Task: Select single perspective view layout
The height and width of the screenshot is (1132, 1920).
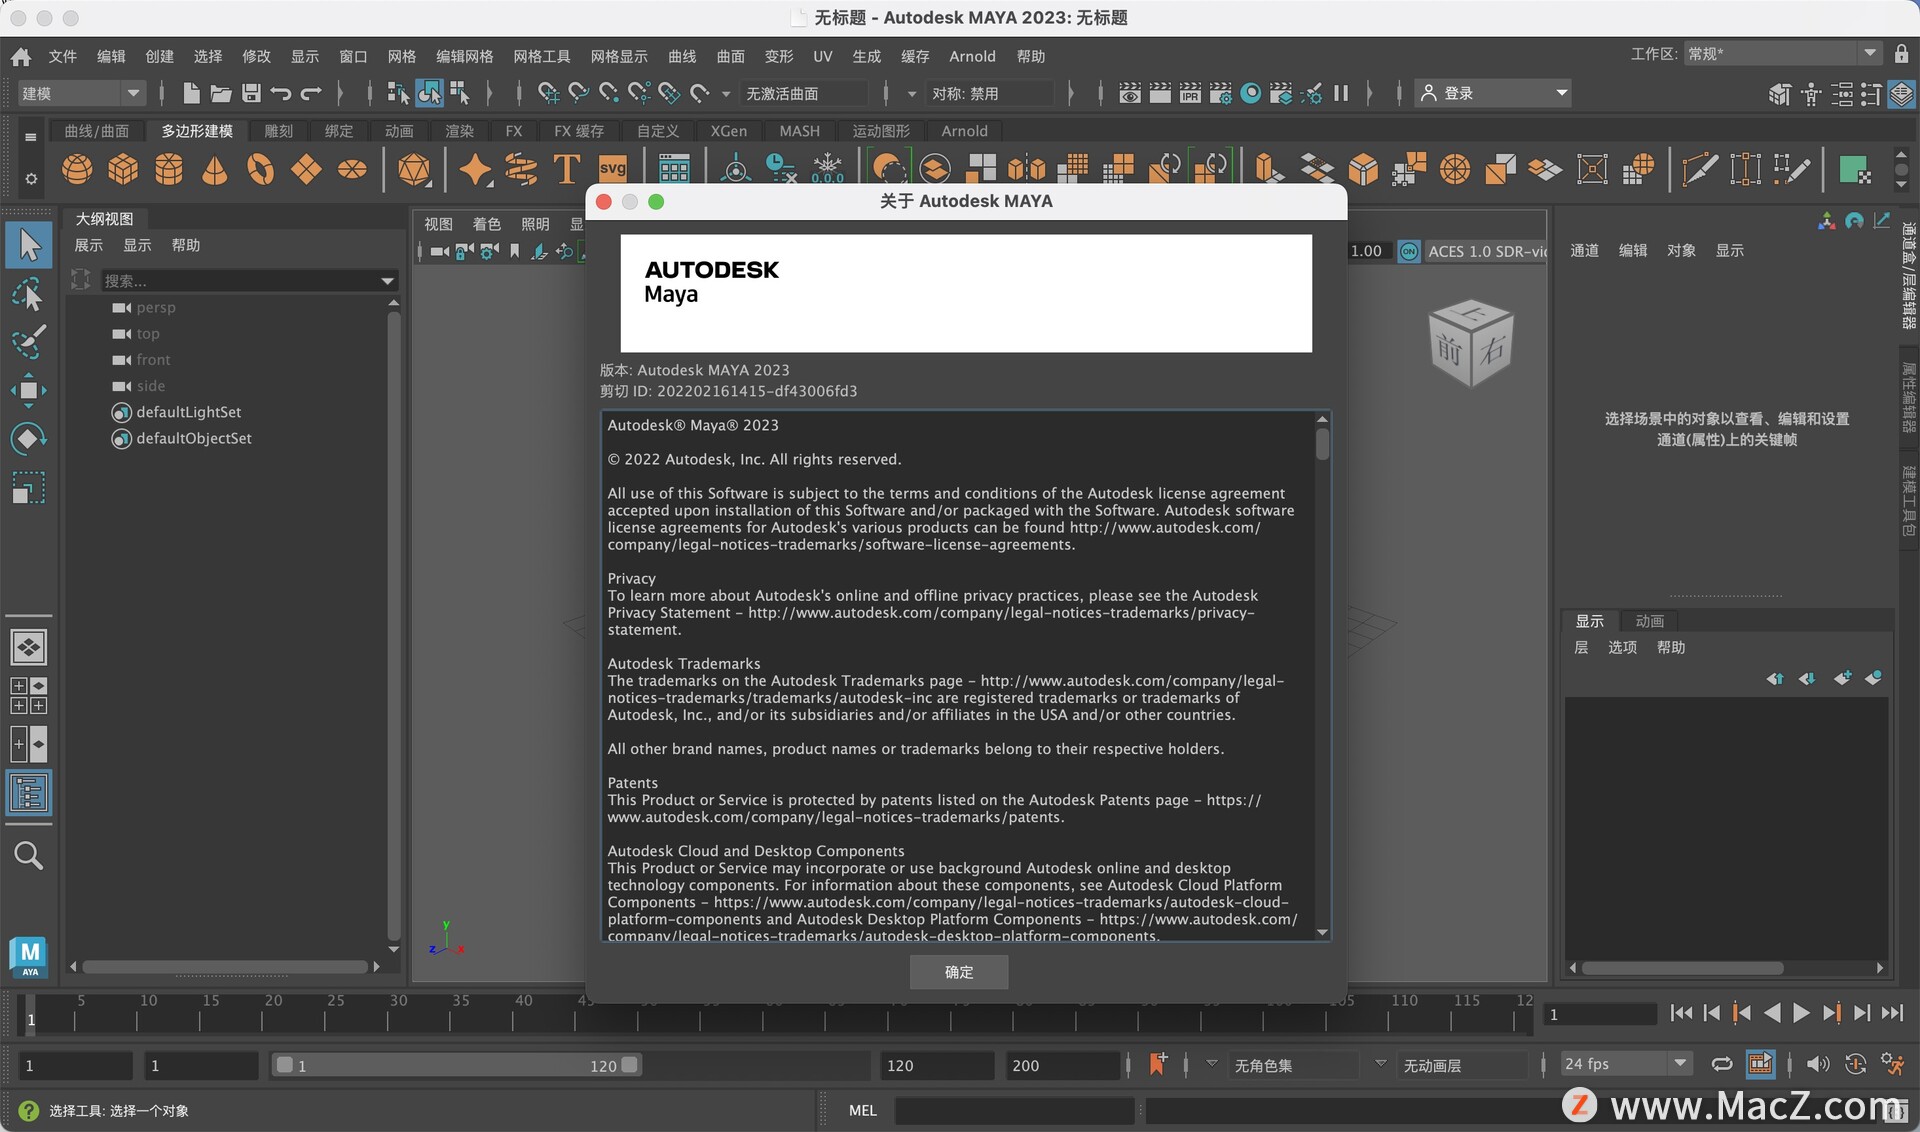Action: pos(29,647)
